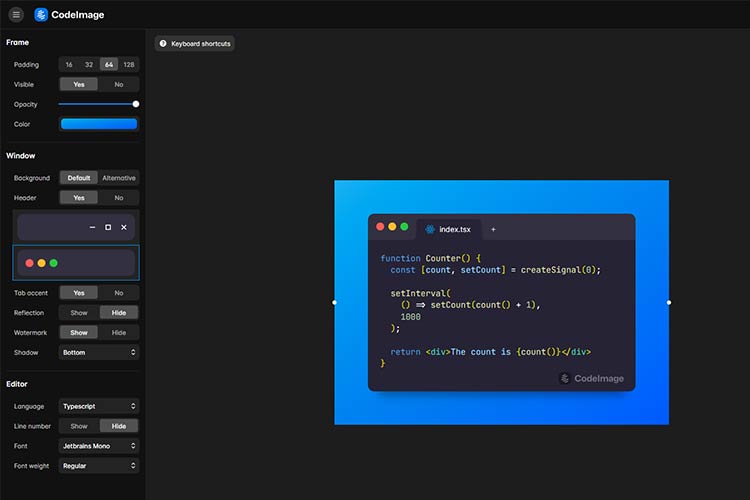
Task: Click the red dot in code window
Action: (x=380, y=227)
